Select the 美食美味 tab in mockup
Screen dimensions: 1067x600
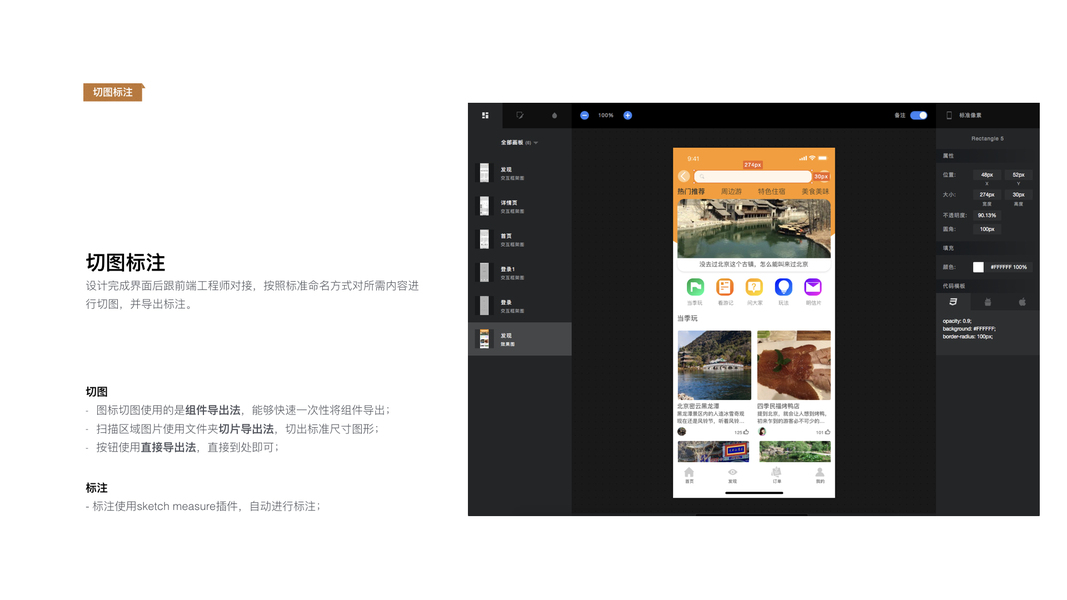(x=815, y=192)
